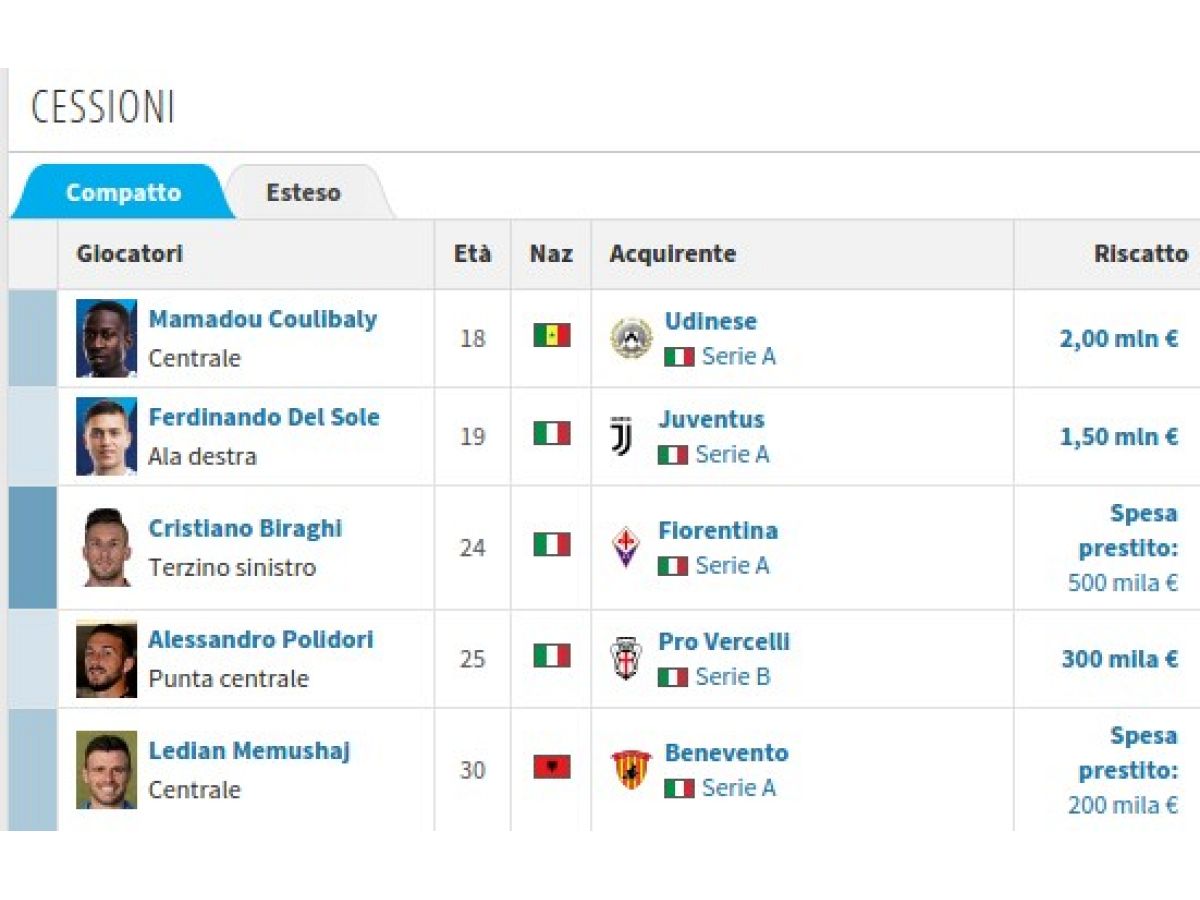Open Mamadou Coulibaly player profile link
The width and height of the screenshot is (1200, 900).
click(x=262, y=319)
